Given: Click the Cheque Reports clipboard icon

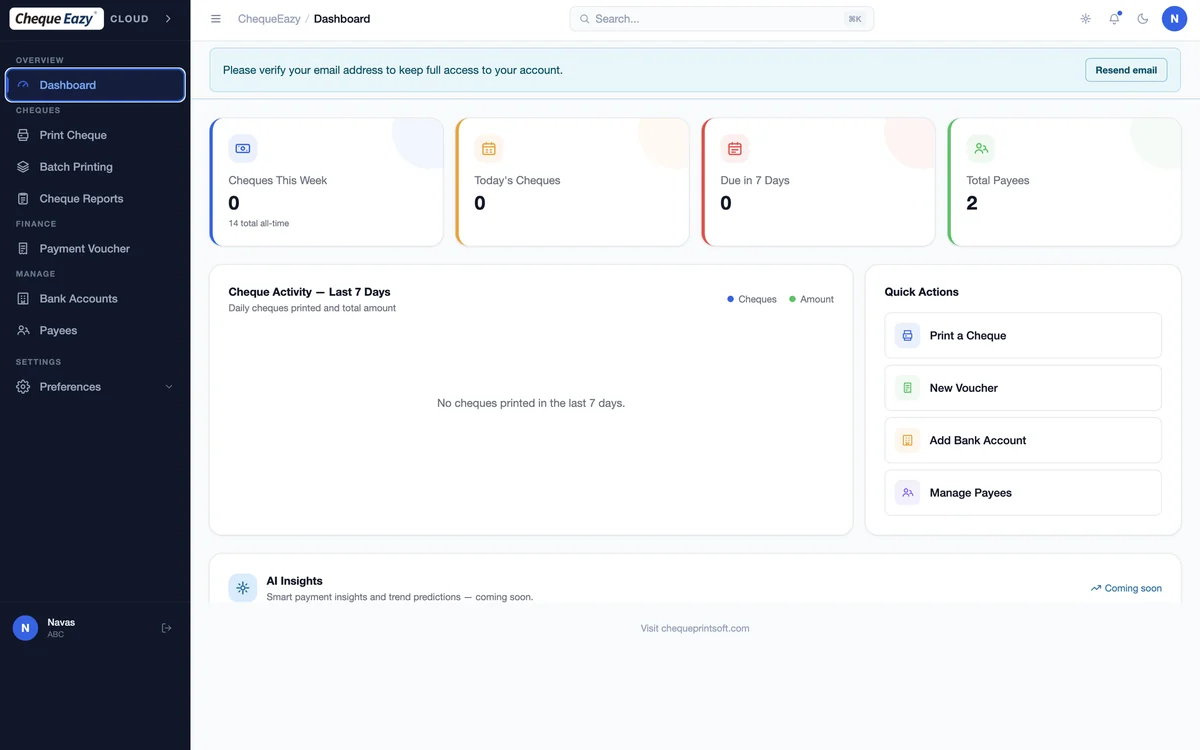Looking at the screenshot, I should click(23, 199).
